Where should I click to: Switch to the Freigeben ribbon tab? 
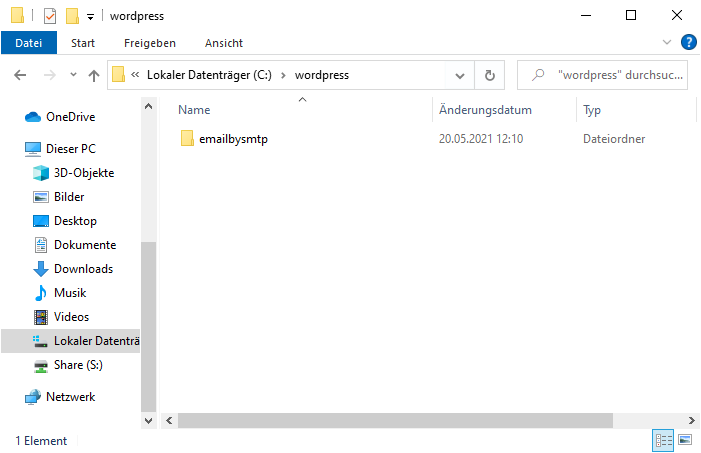point(150,43)
